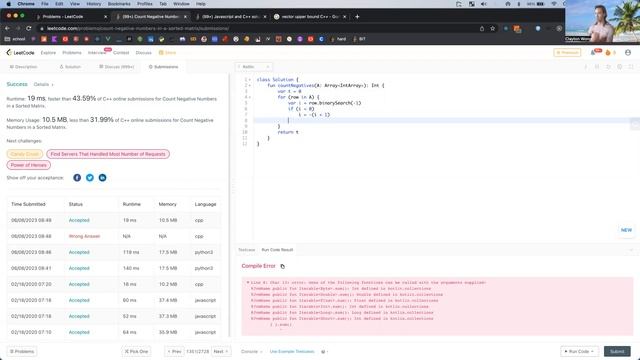The height and width of the screenshot is (360, 640).
Task: Switch to the Description tab
Action: coord(23,67)
